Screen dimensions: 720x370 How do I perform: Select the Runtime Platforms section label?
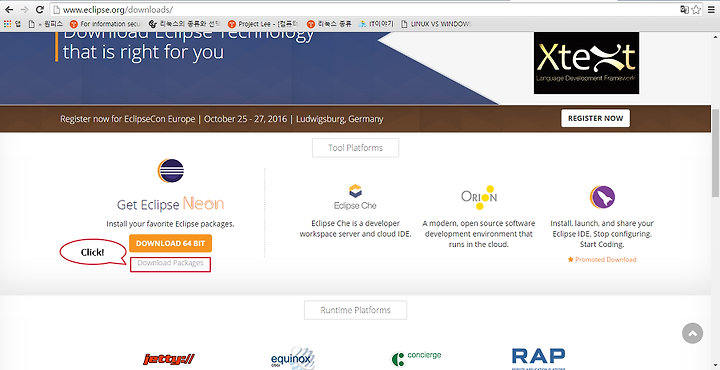pyautogui.click(x=355, y=310)
